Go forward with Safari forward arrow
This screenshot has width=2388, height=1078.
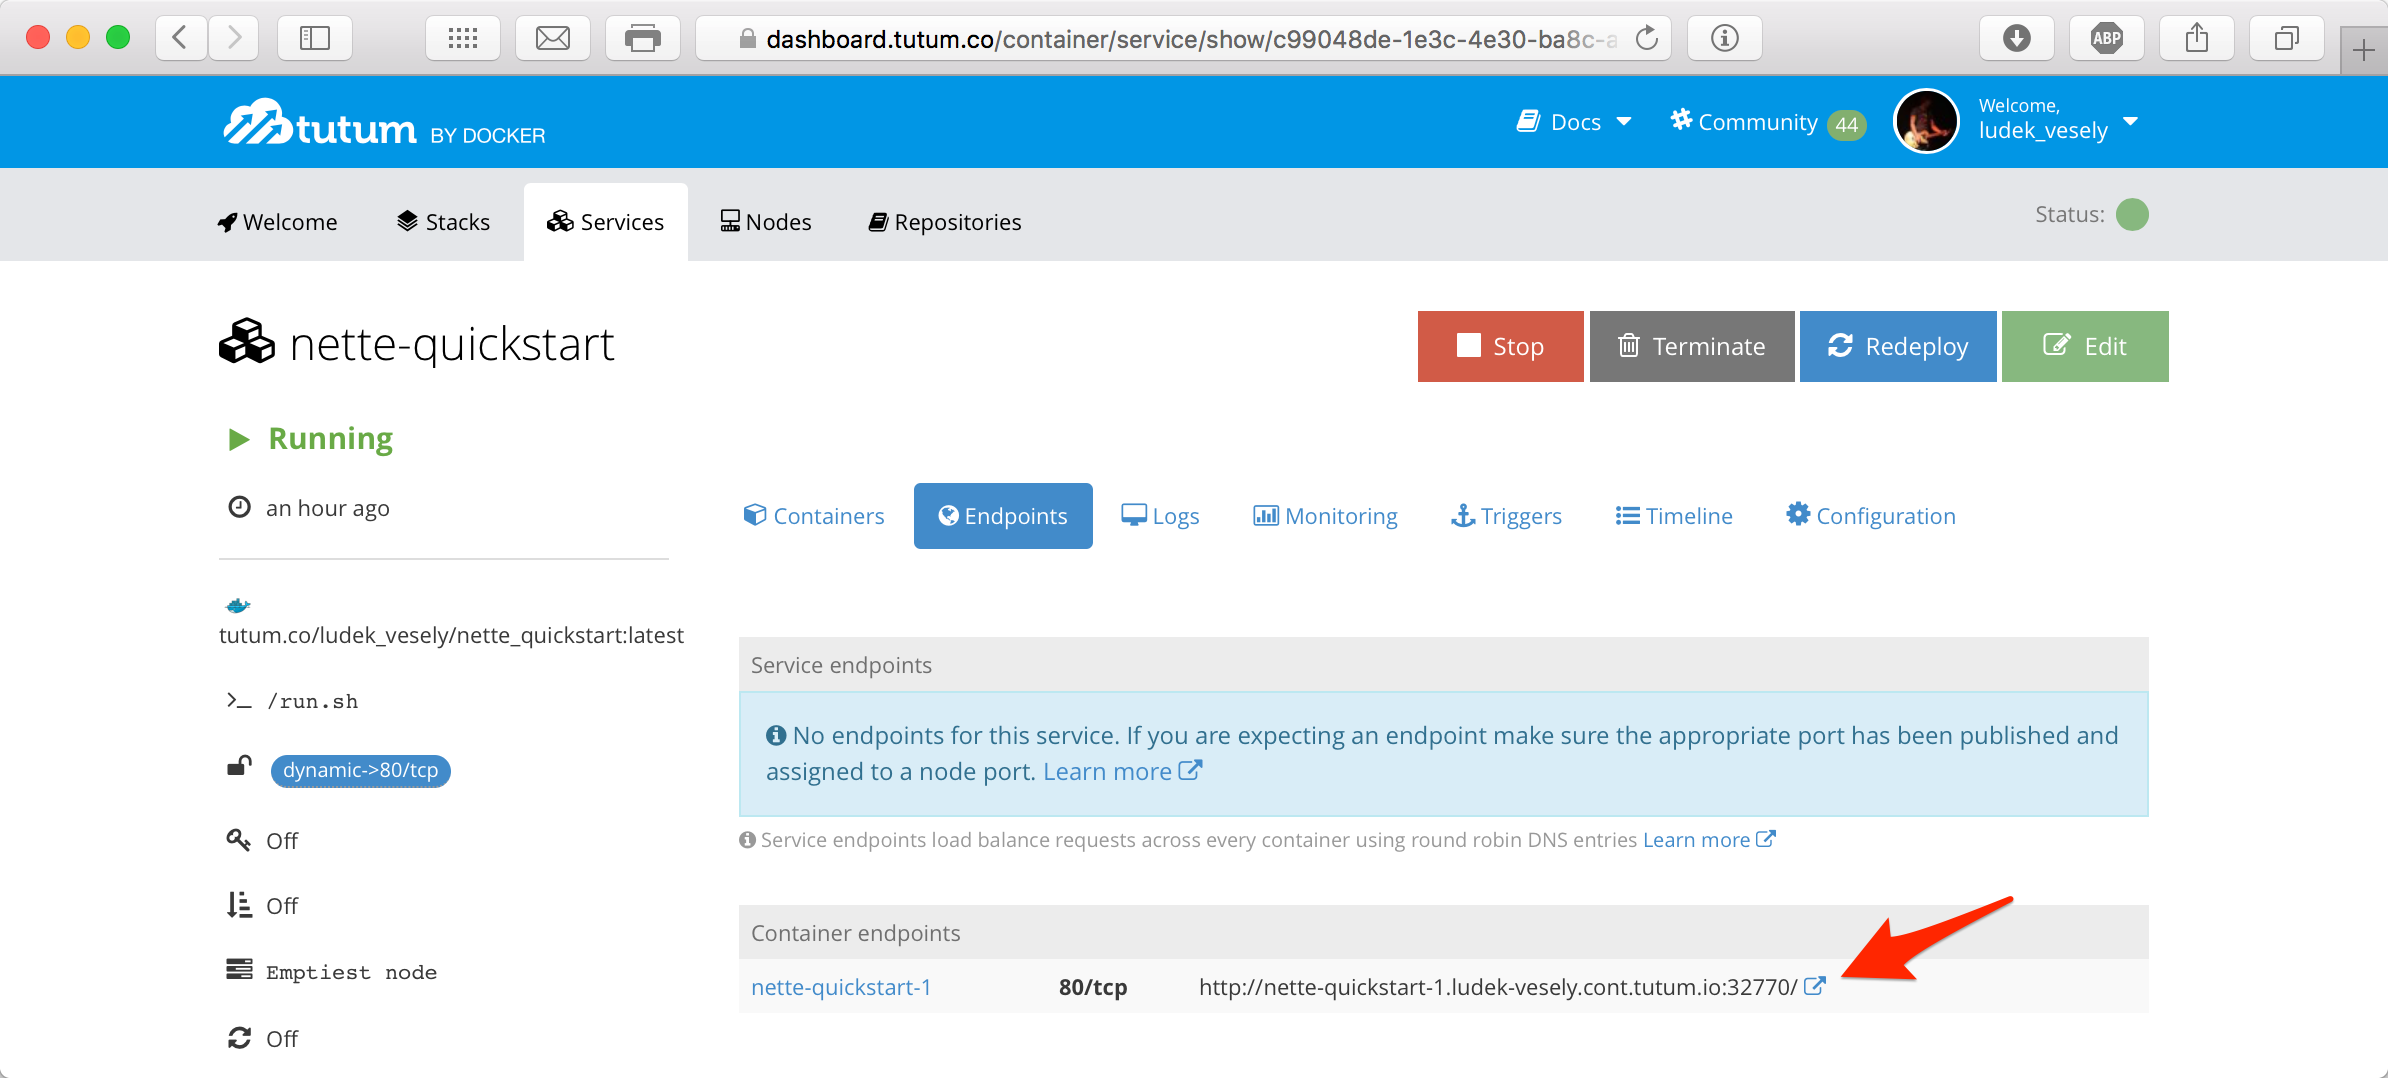tap(234, 38)
